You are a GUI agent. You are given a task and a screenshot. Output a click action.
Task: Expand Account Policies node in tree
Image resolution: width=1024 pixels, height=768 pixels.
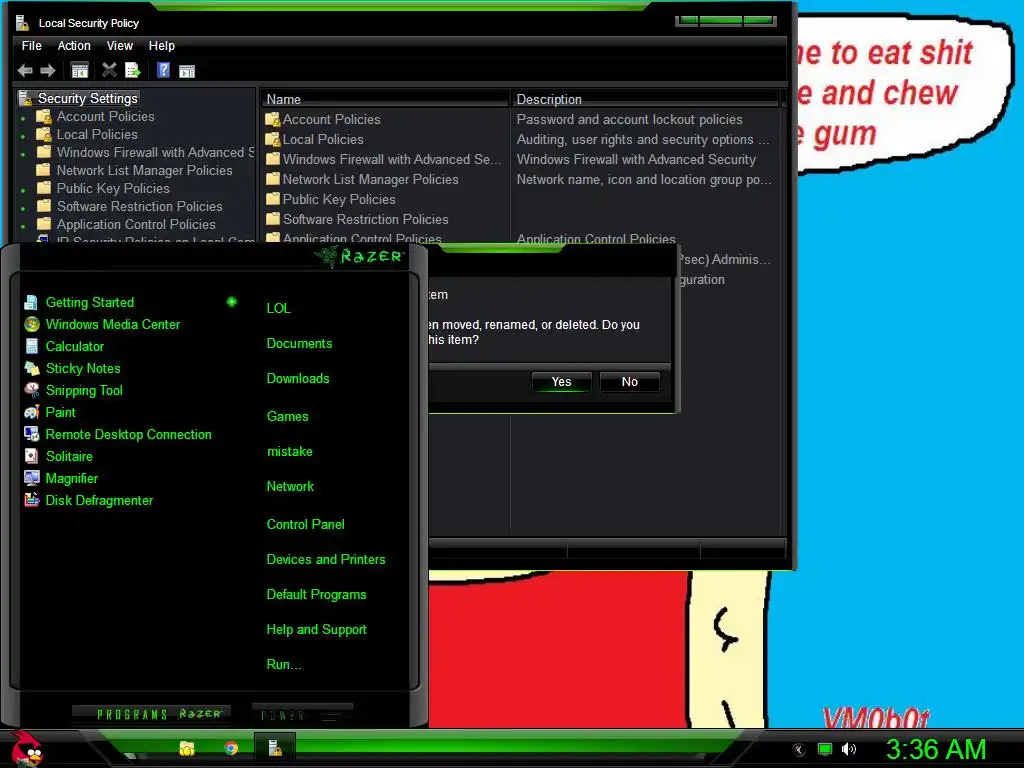[24, 119]
